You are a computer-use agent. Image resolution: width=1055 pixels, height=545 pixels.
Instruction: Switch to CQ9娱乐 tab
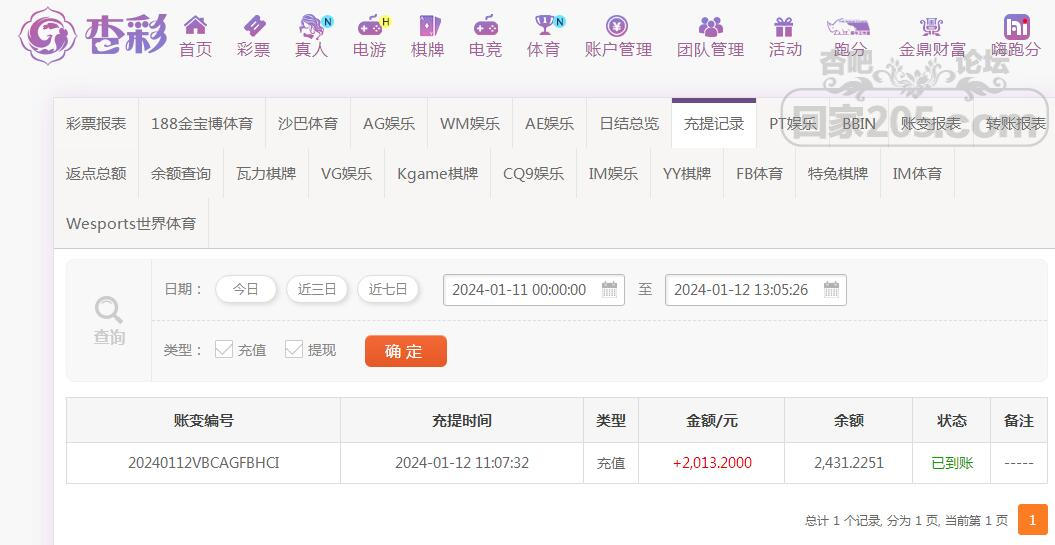pos(534,174)
